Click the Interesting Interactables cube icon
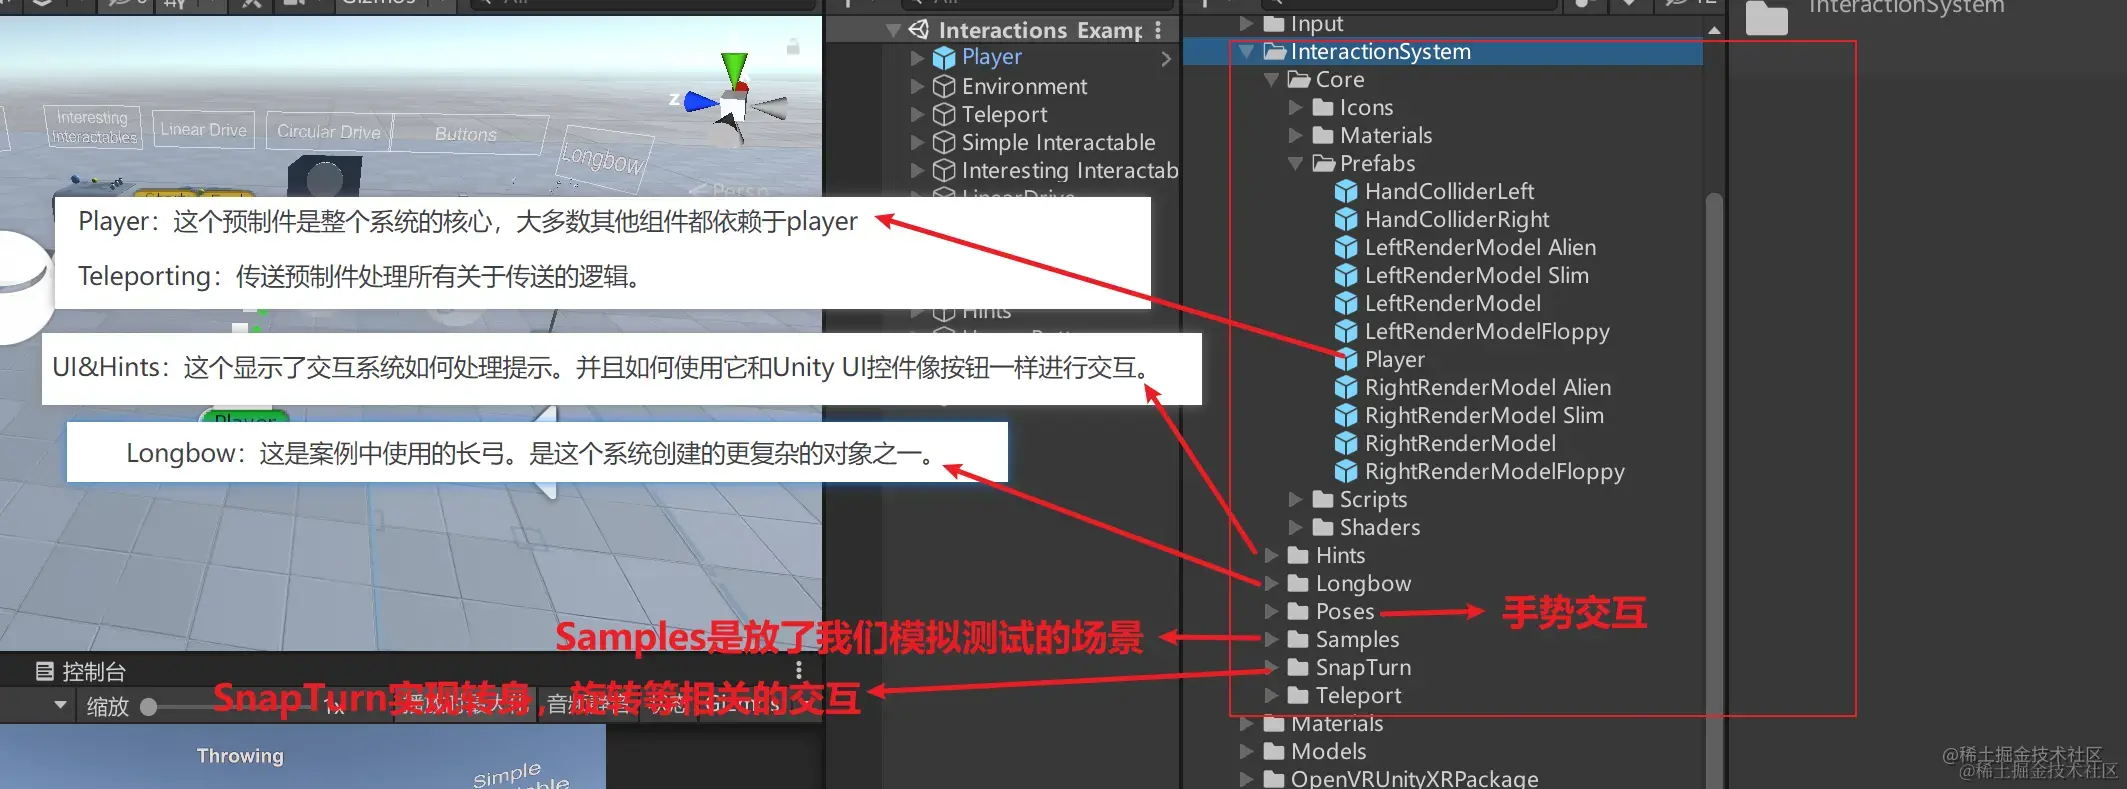 (x=944, y=170)
